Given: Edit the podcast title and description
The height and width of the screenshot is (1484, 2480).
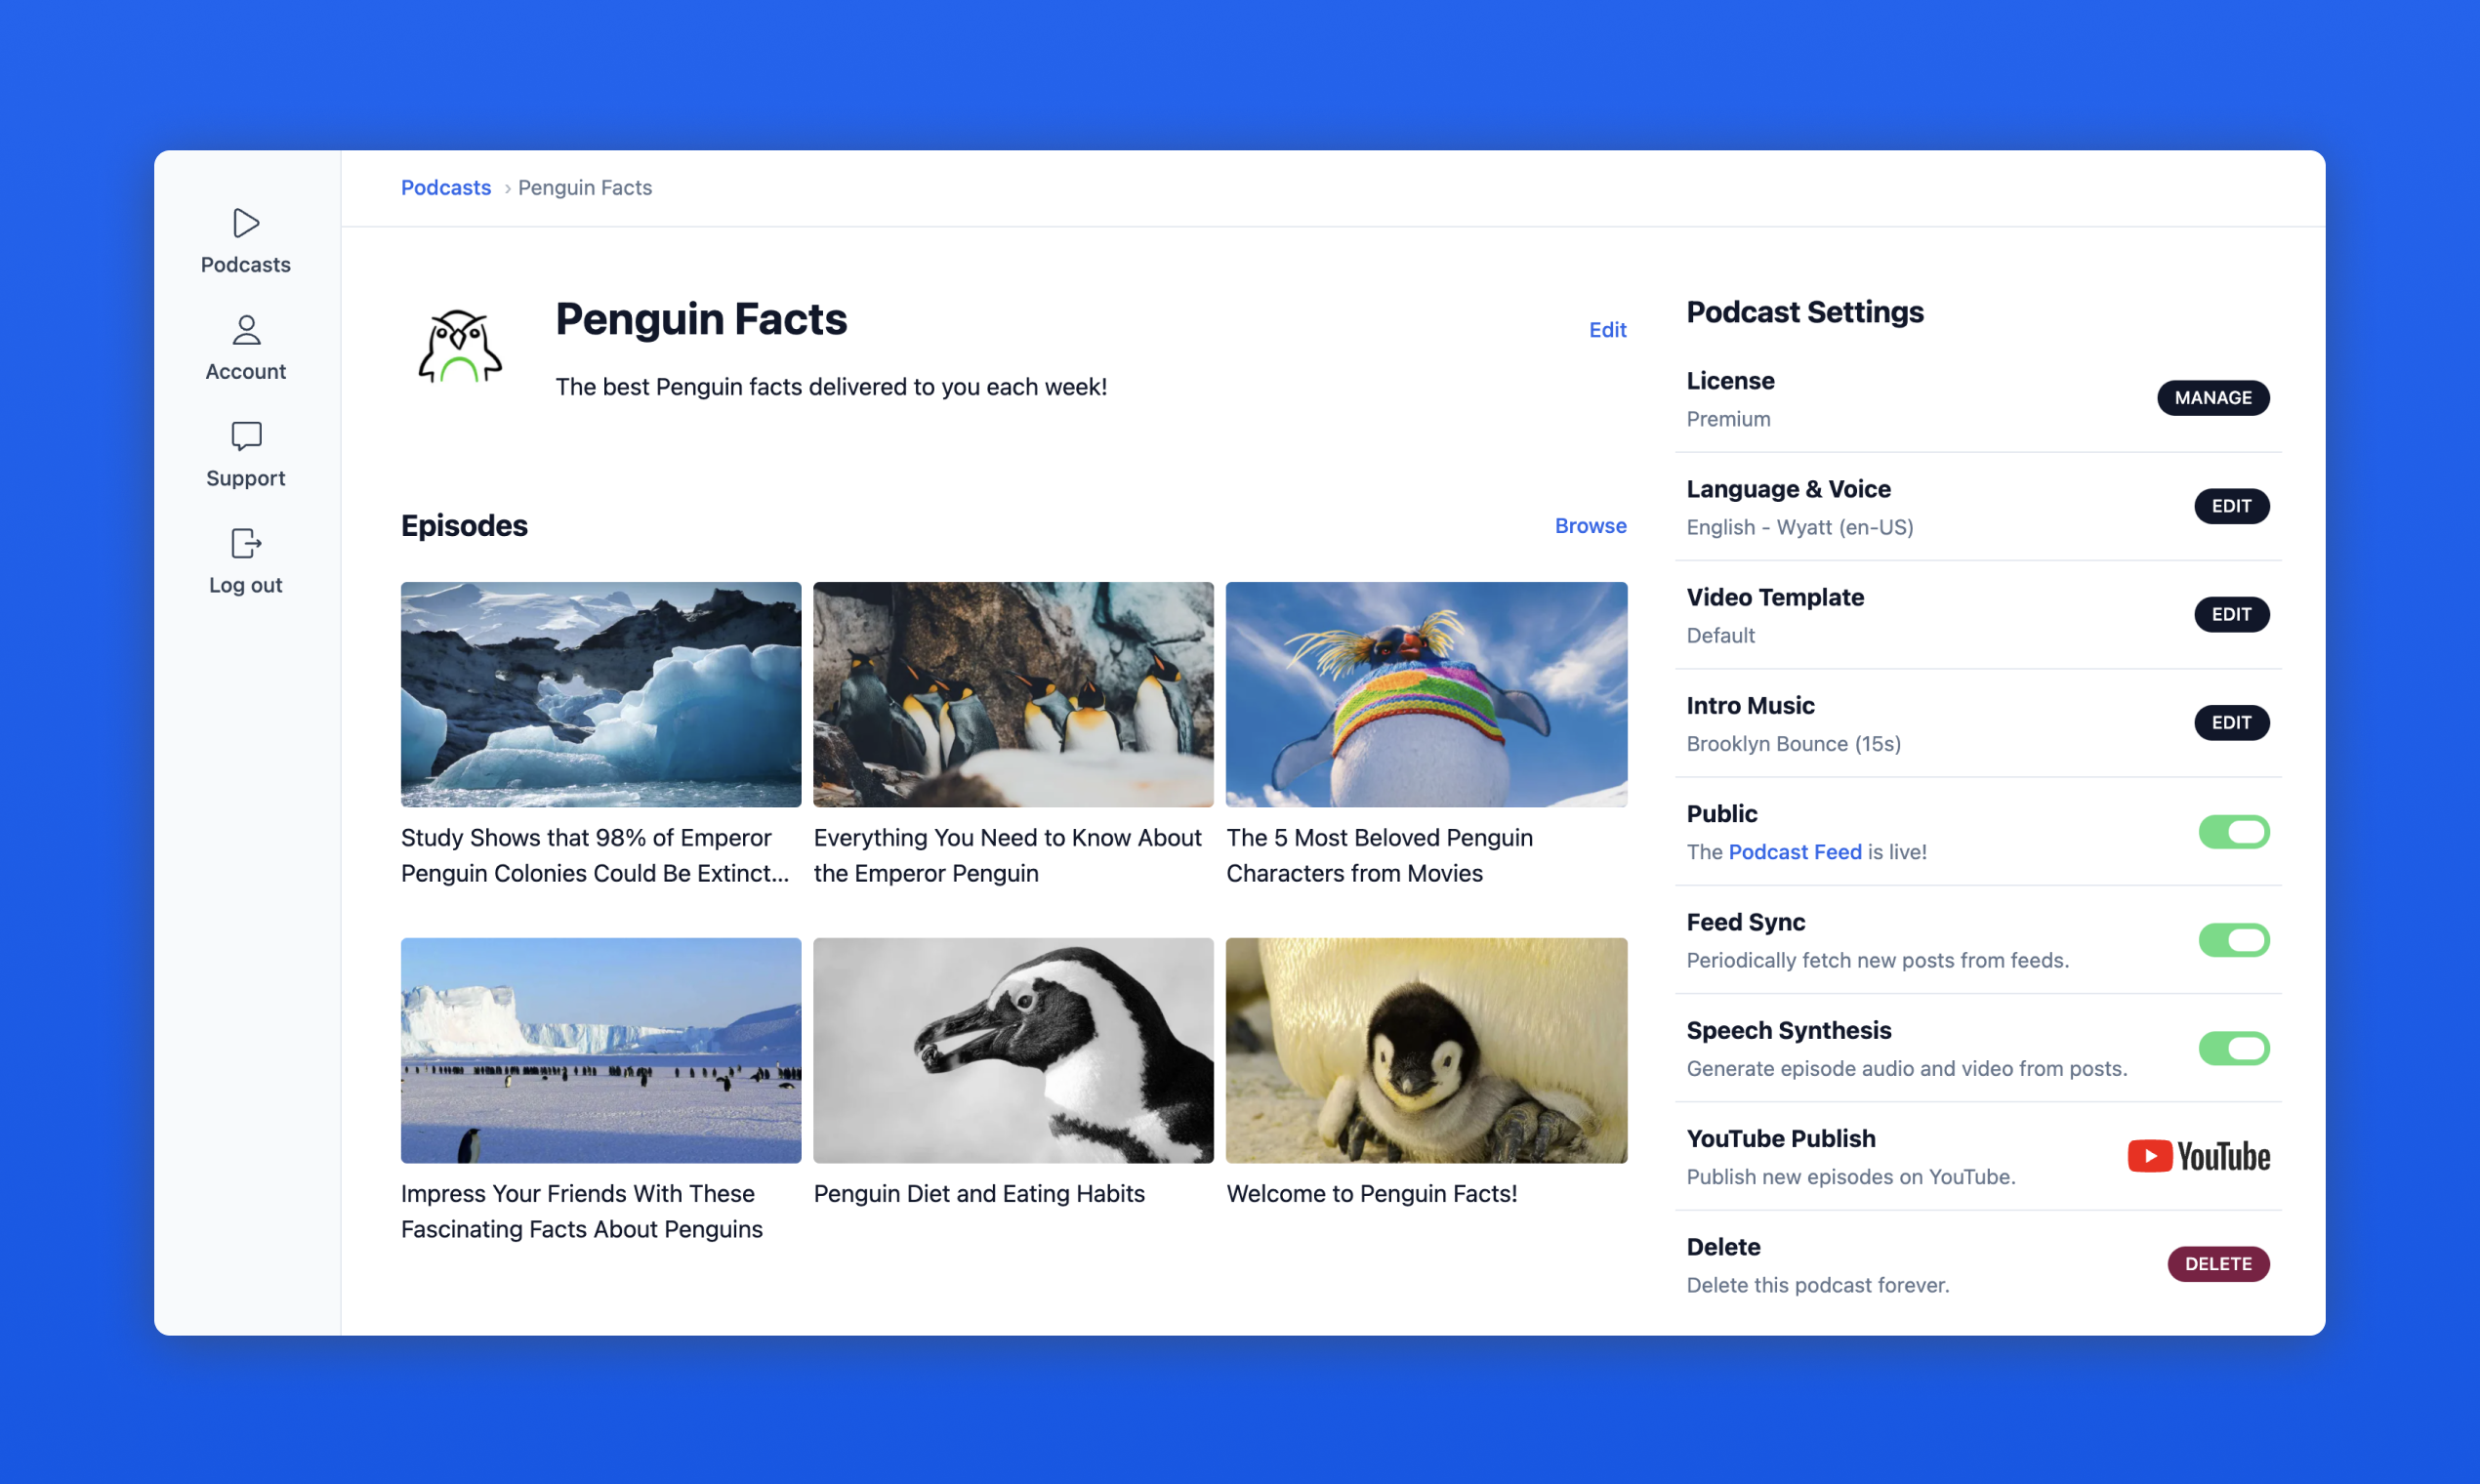Looking at the screenshot, I should (x=1607, y=330).
